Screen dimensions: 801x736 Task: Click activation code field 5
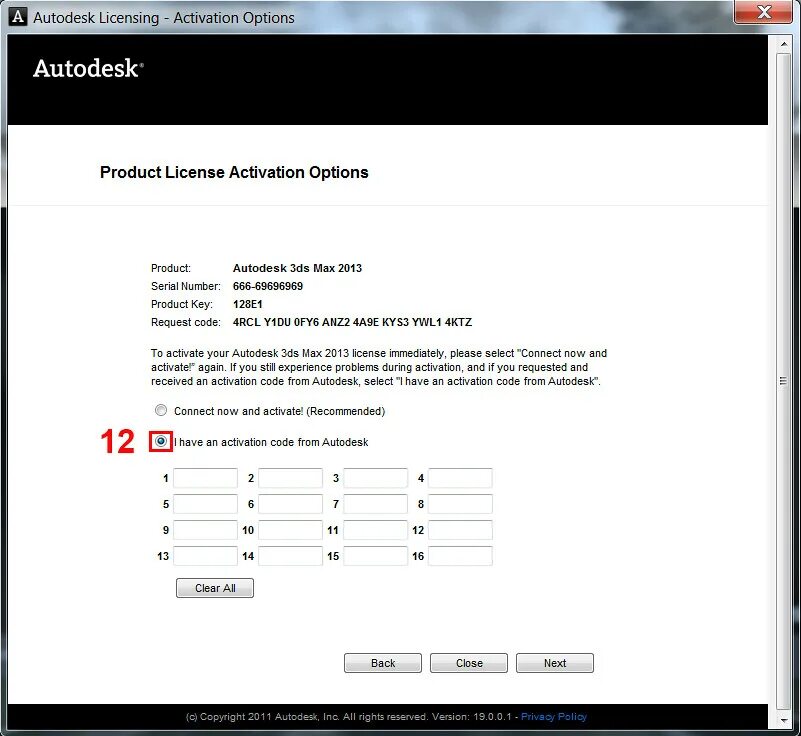point(205,504)
